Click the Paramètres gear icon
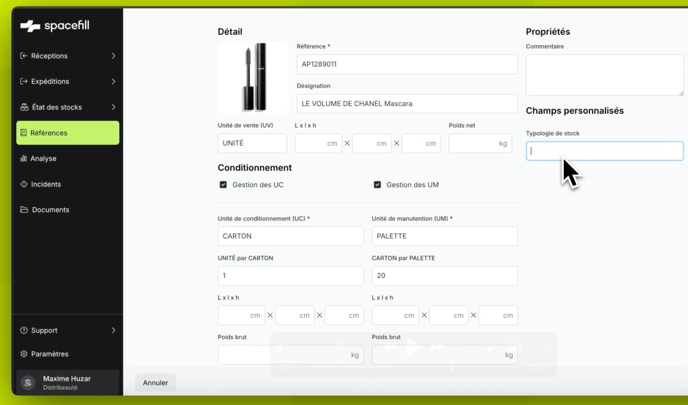Screen dimensions: 688x405 (24, 354)
